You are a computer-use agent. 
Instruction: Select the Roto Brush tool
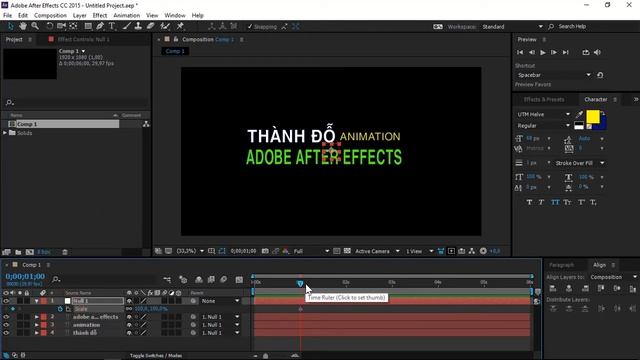tap(165, 26)
